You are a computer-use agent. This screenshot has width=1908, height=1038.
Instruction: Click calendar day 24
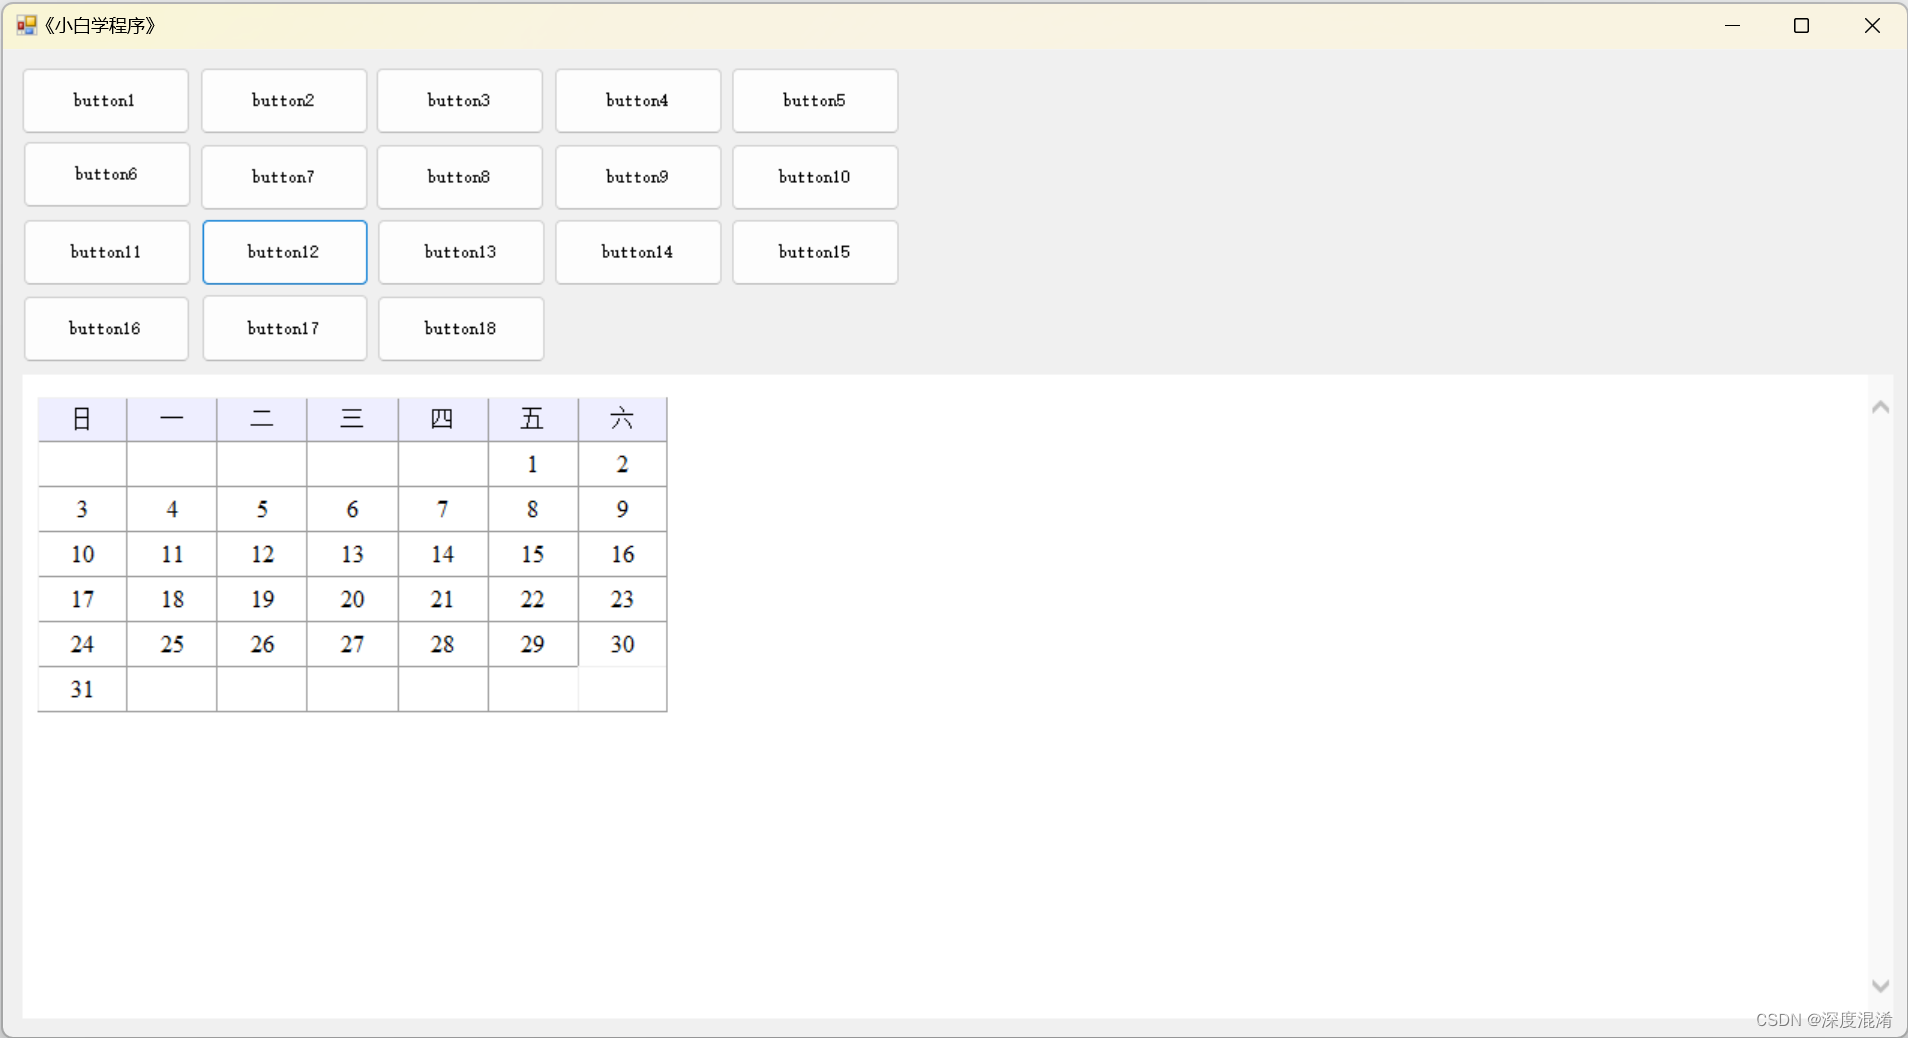click(x=82, y=644)
